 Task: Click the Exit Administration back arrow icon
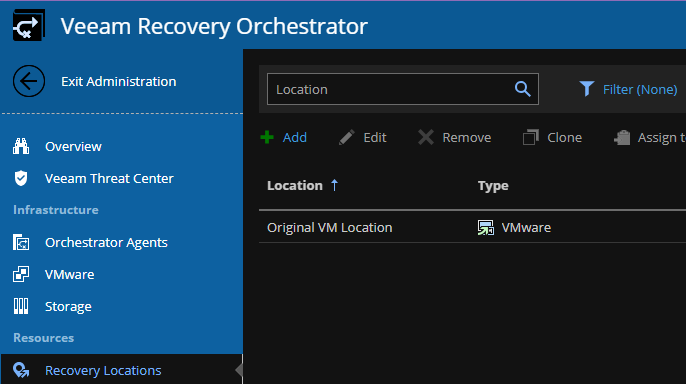(29, 81)
